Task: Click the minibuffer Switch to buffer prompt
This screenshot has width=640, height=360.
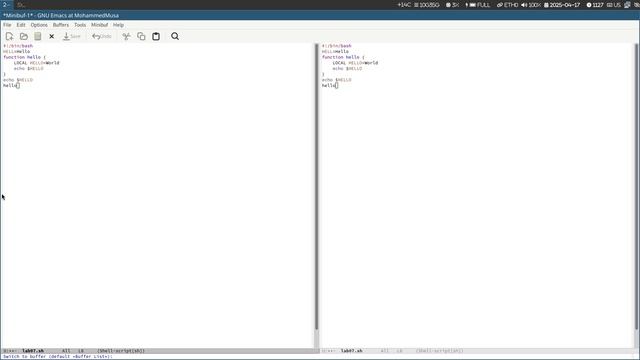Action: click(58, 356)
